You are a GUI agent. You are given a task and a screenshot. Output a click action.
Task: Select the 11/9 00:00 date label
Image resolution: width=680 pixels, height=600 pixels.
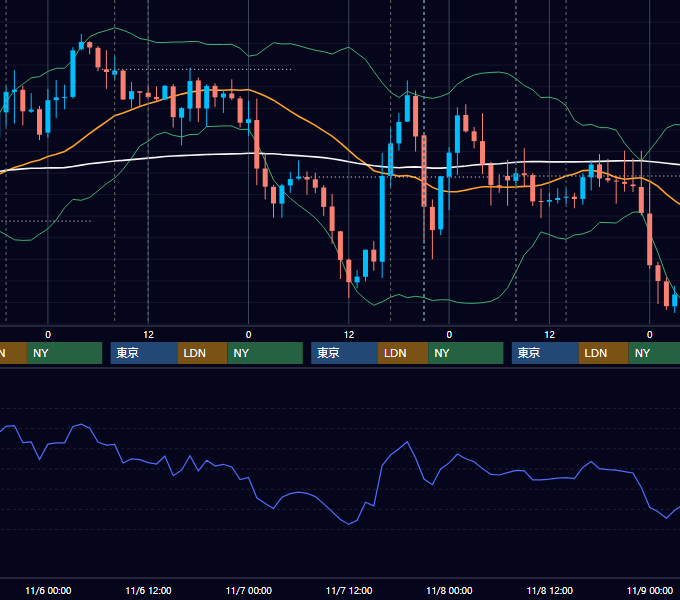(x=650, y=590)
